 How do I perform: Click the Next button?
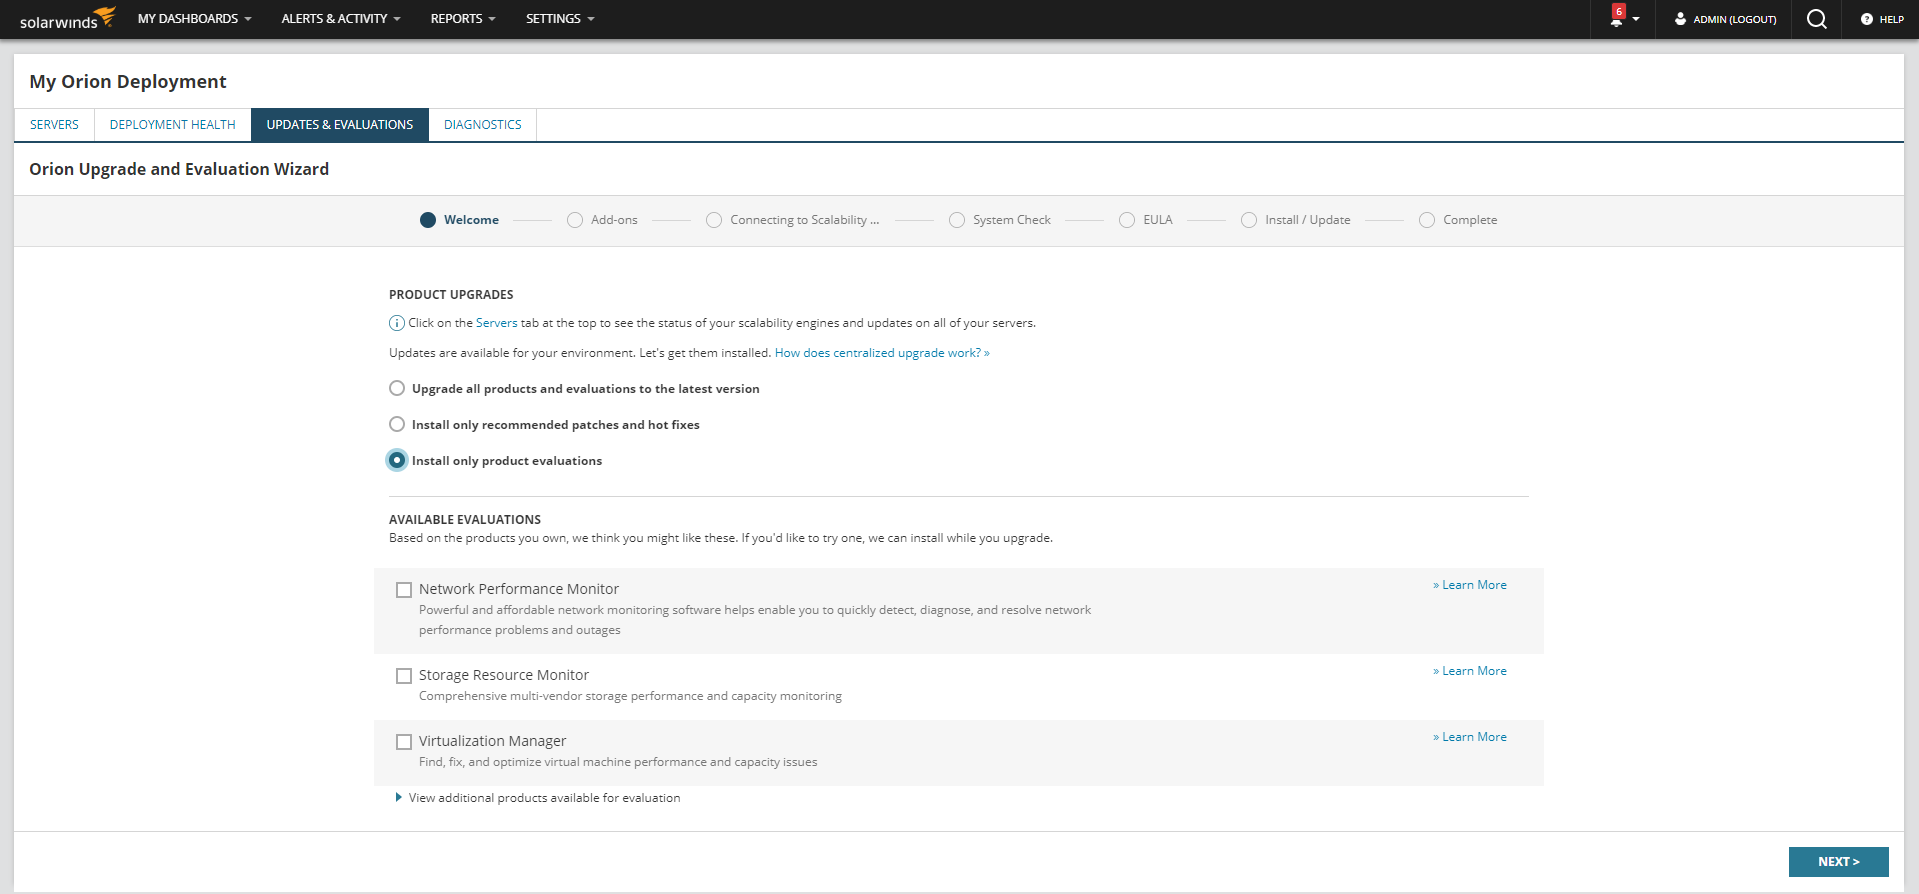pos(1838,861)
